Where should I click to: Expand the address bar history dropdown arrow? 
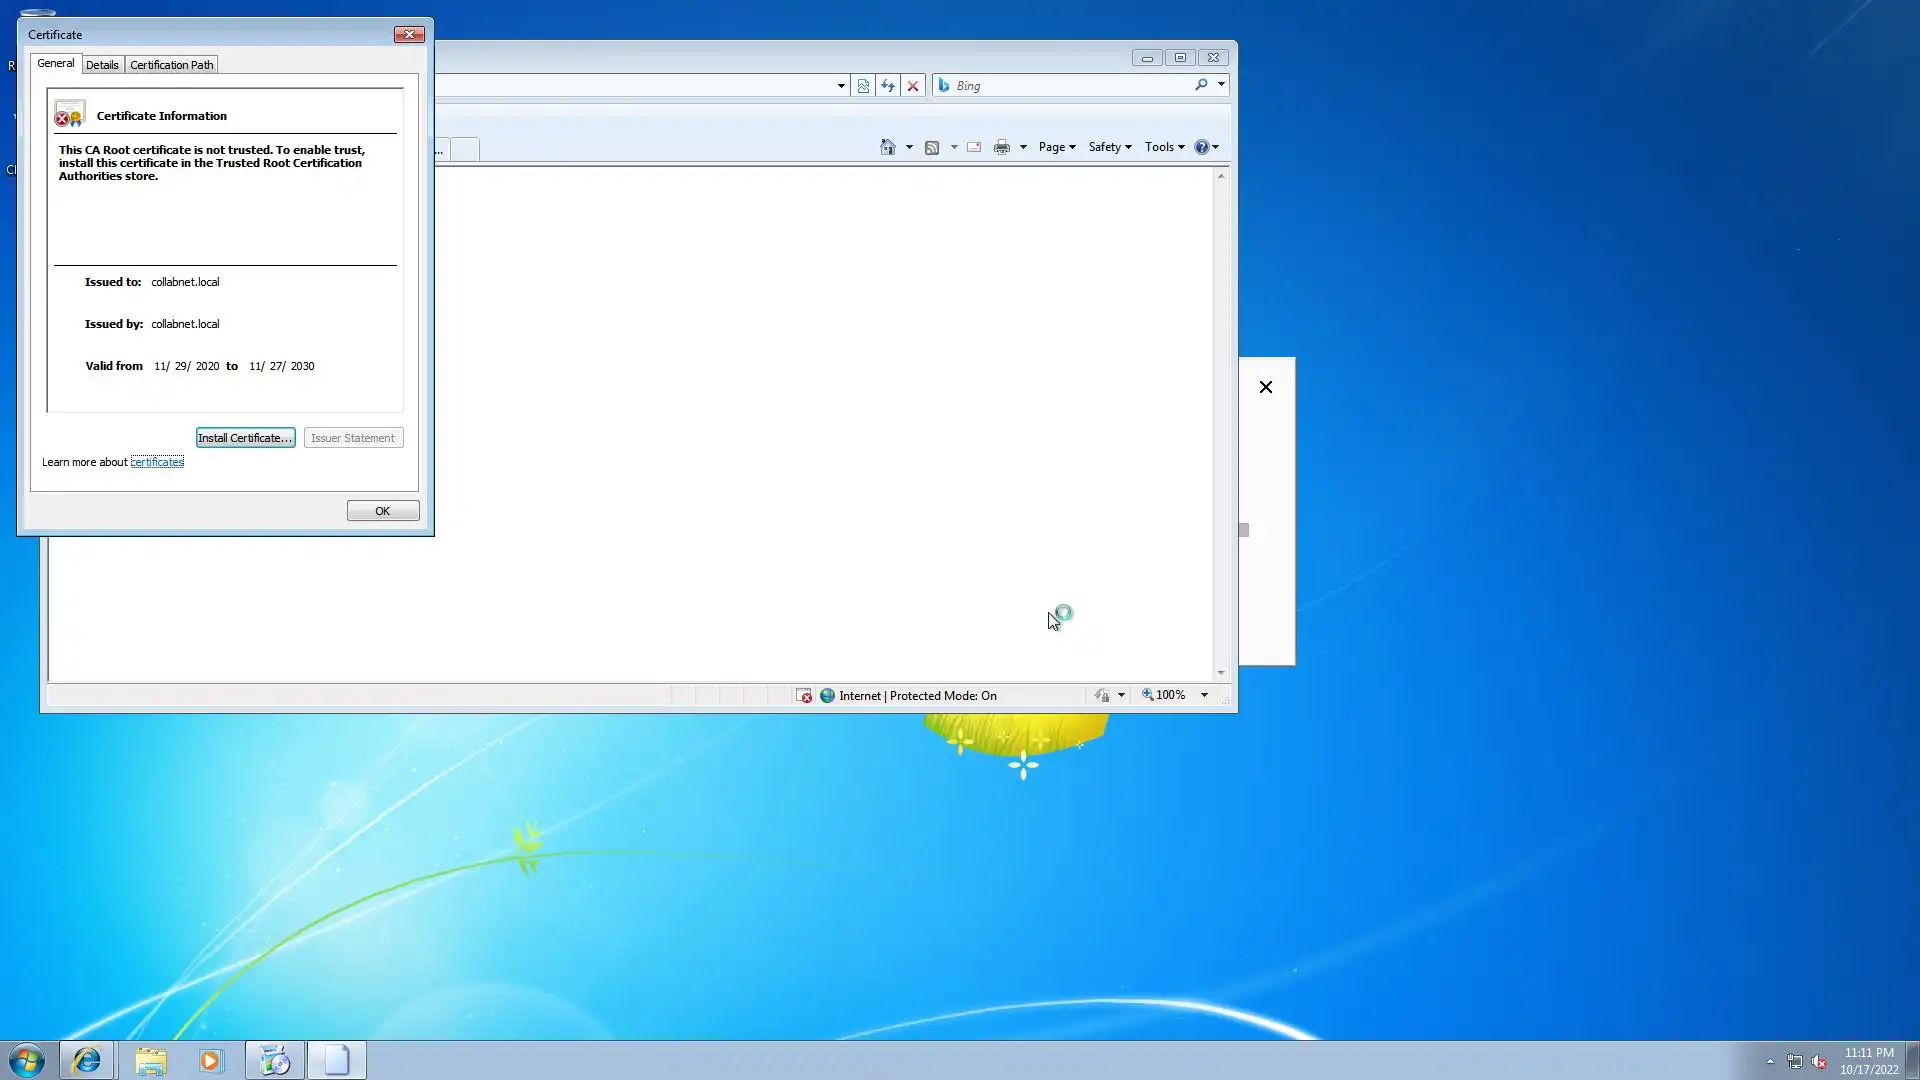841,86
